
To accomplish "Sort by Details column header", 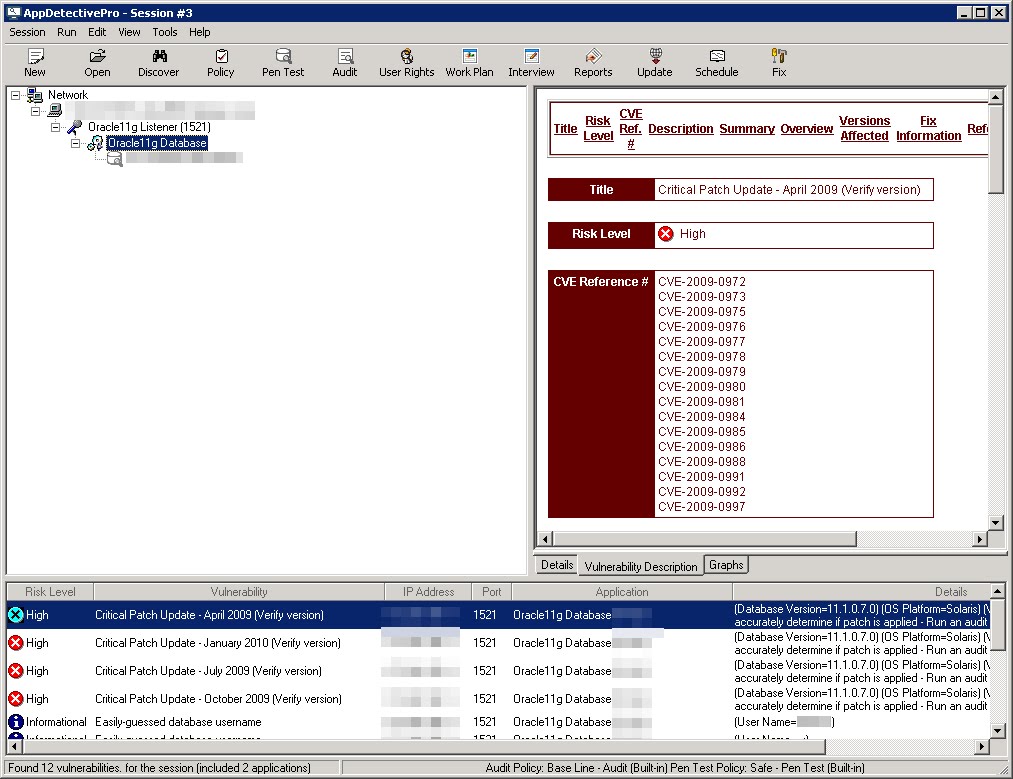I will click(861, 592).
